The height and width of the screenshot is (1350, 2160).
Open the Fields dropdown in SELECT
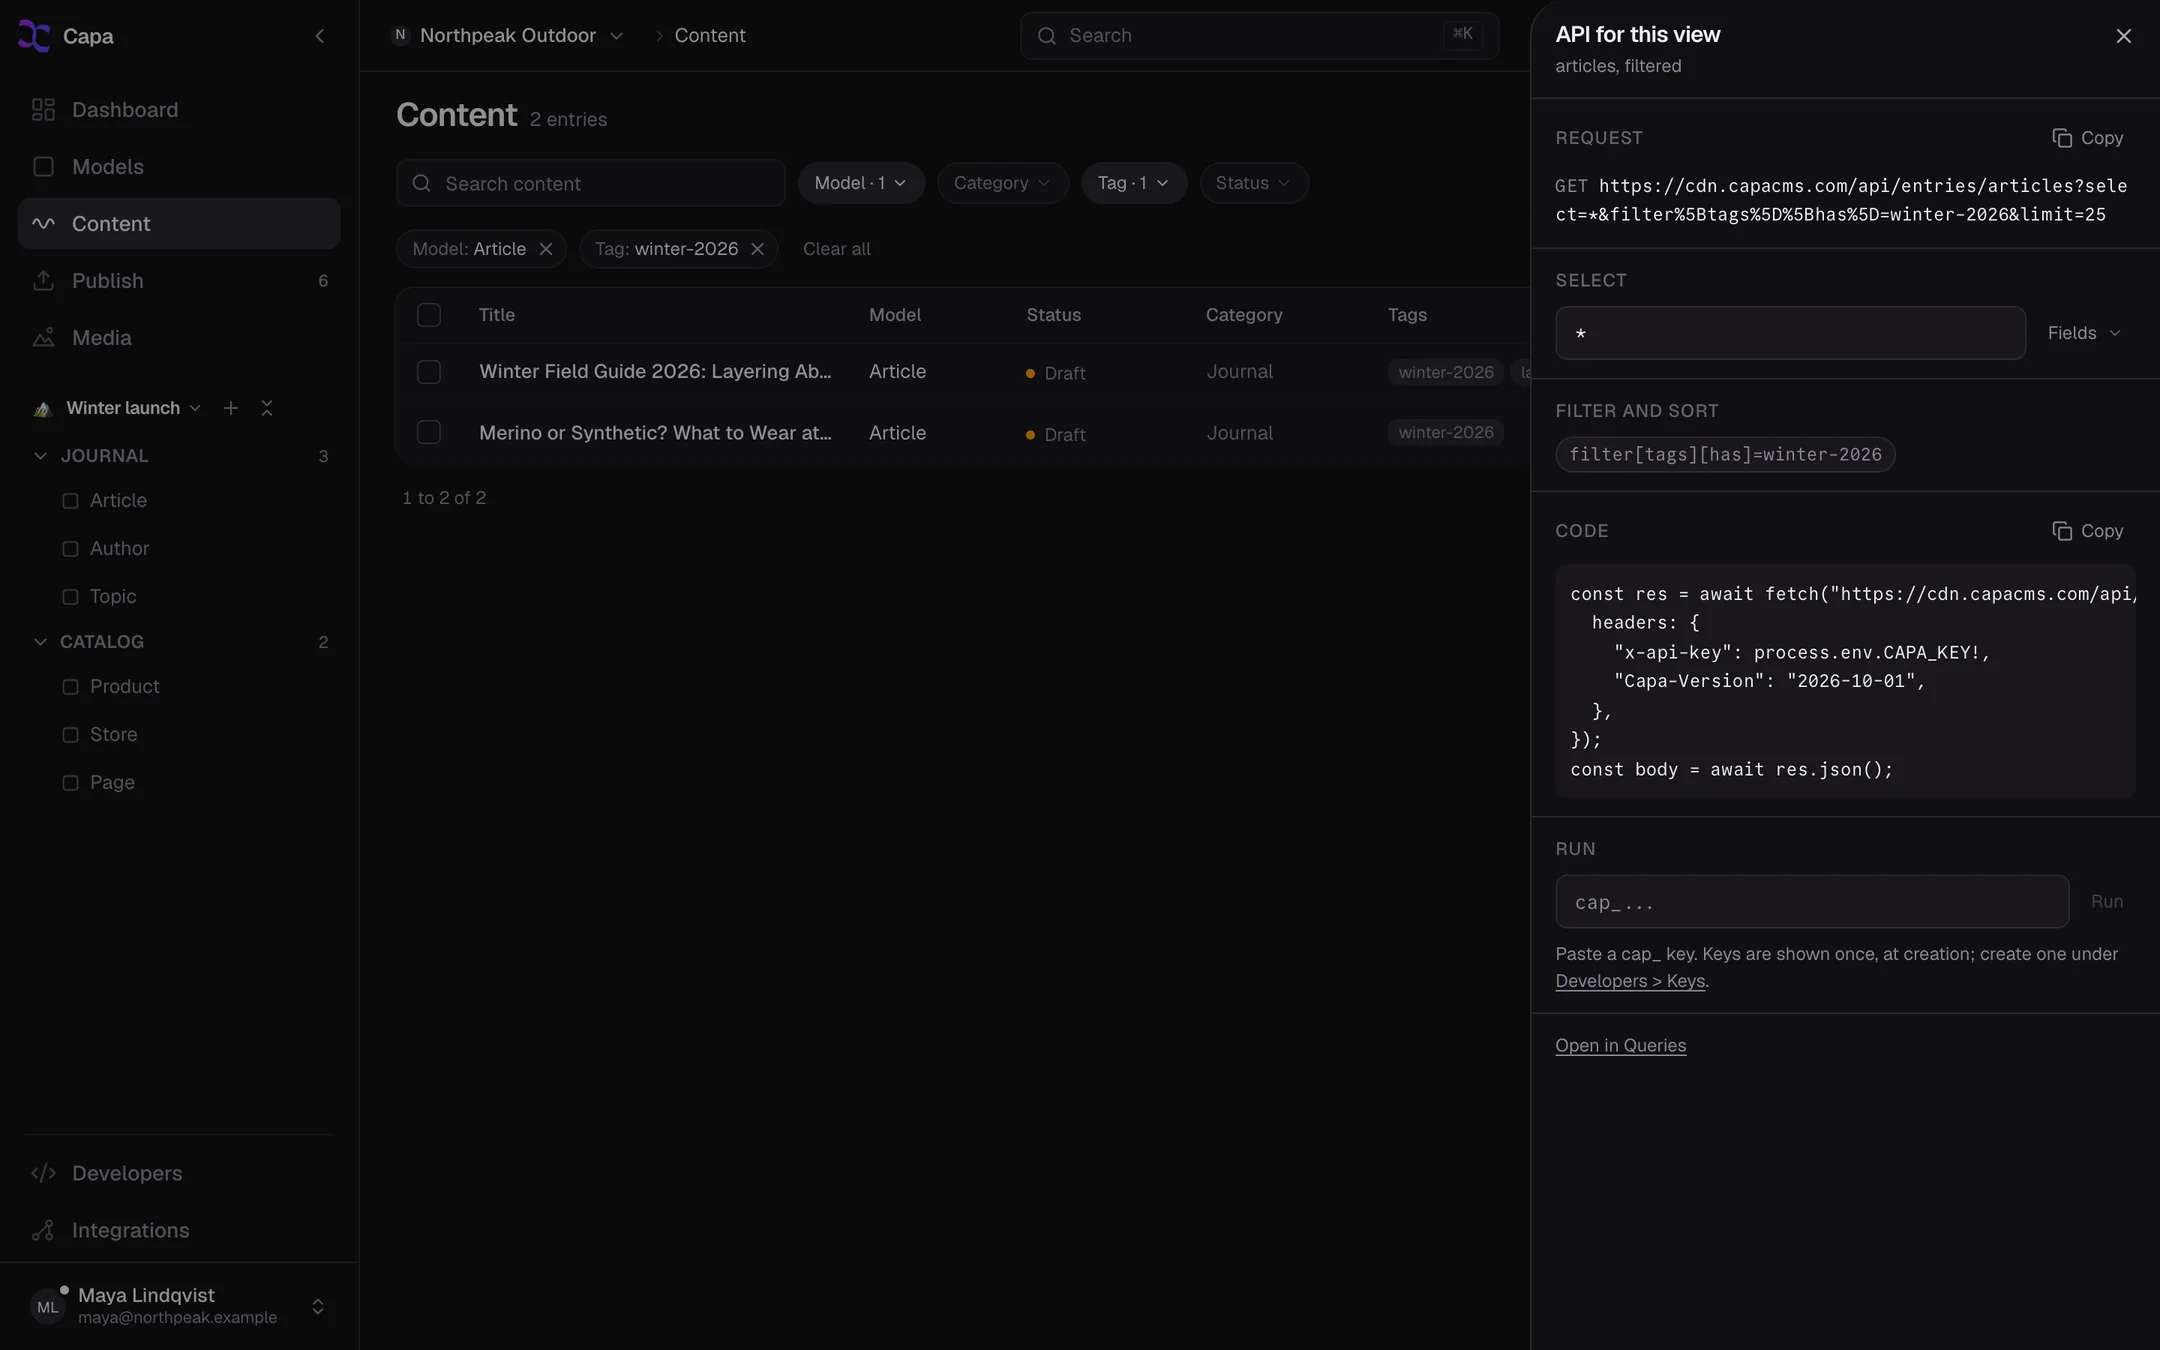(2084, 333)
